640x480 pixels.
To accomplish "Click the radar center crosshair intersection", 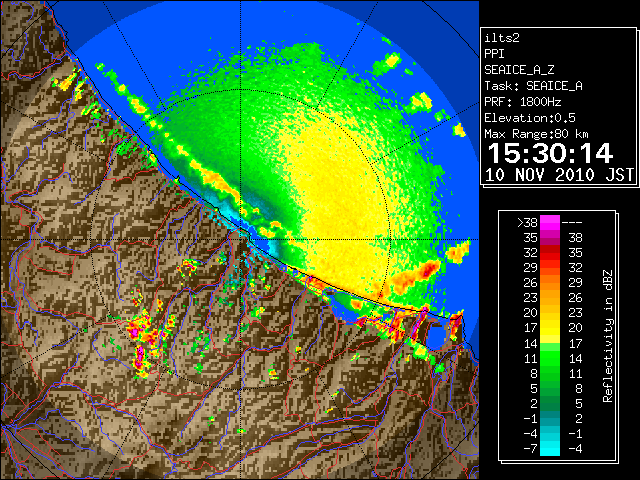I will pos(240,239).
